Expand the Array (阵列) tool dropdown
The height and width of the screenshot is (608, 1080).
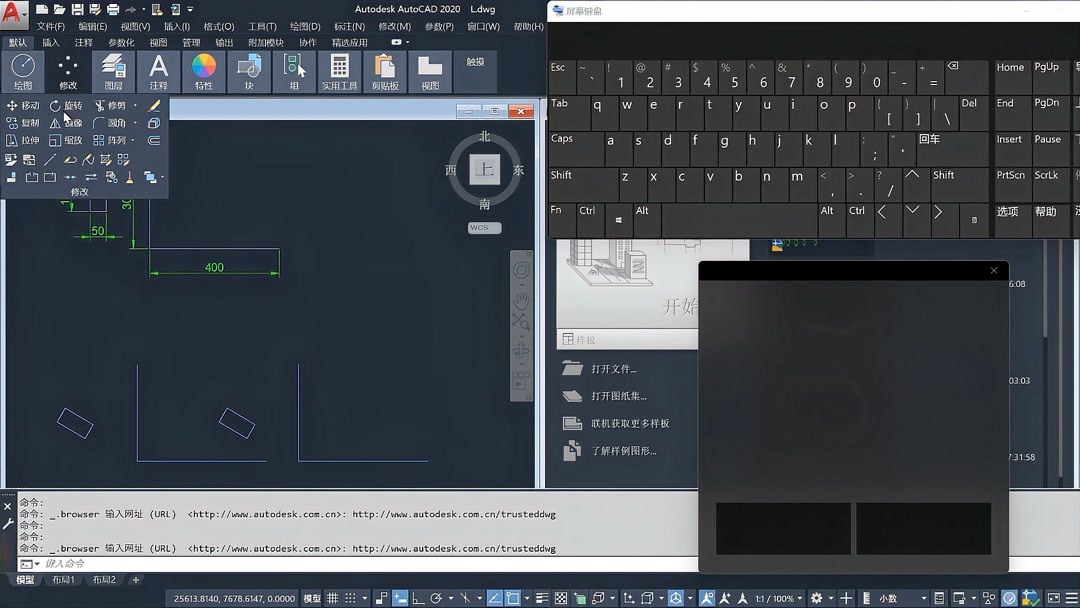pos(132,141)
